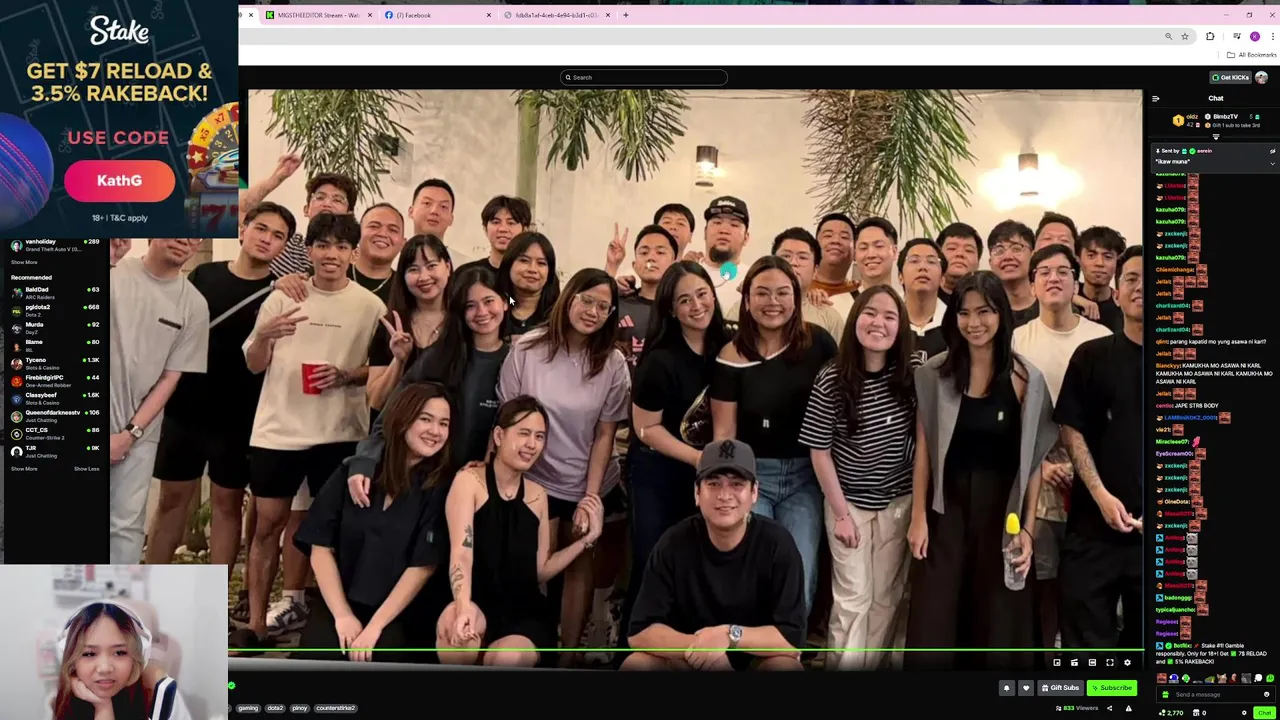Enter fullscreen on video player
The image size is (1280, 720).
(x=1109, y=662)
